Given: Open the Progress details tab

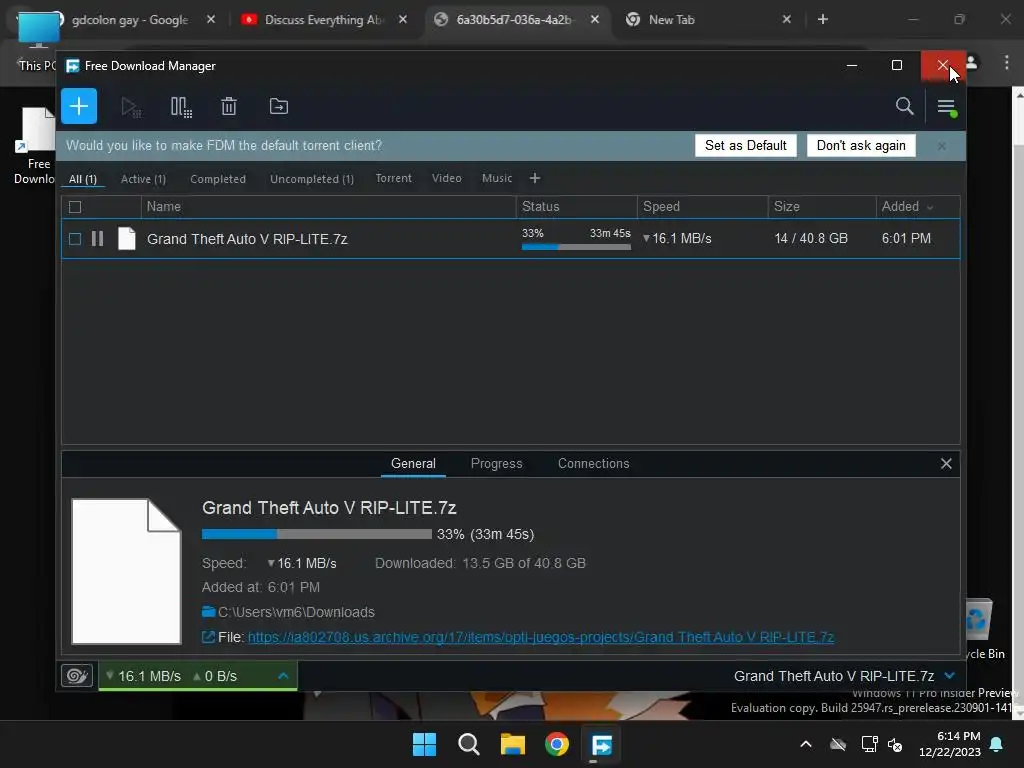Looking at the screenshot, I should (496, 464).
